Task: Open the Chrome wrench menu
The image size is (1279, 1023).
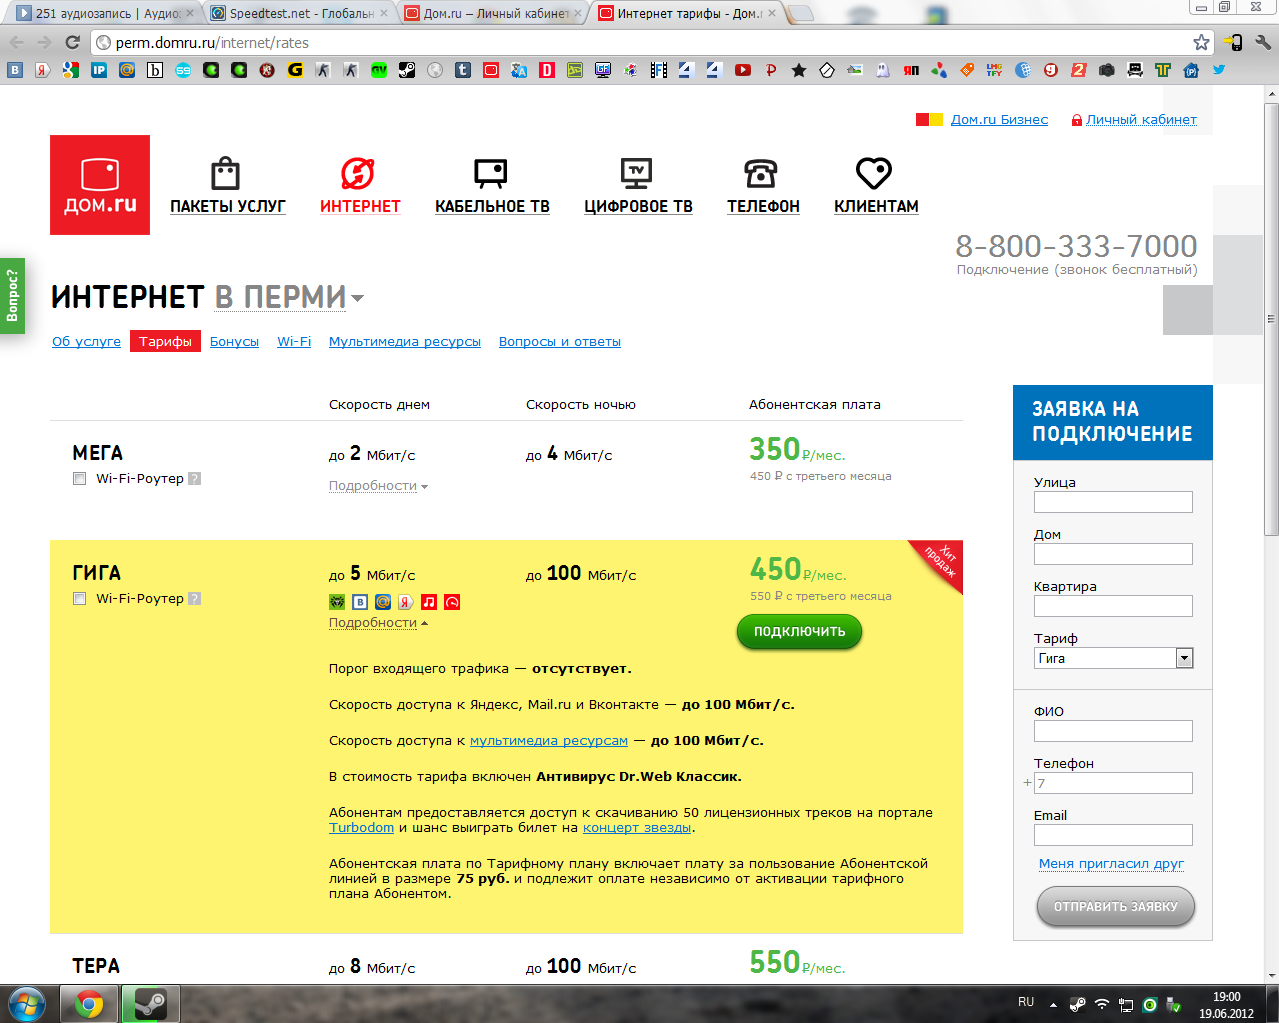Action: [x=1262, y=42]
